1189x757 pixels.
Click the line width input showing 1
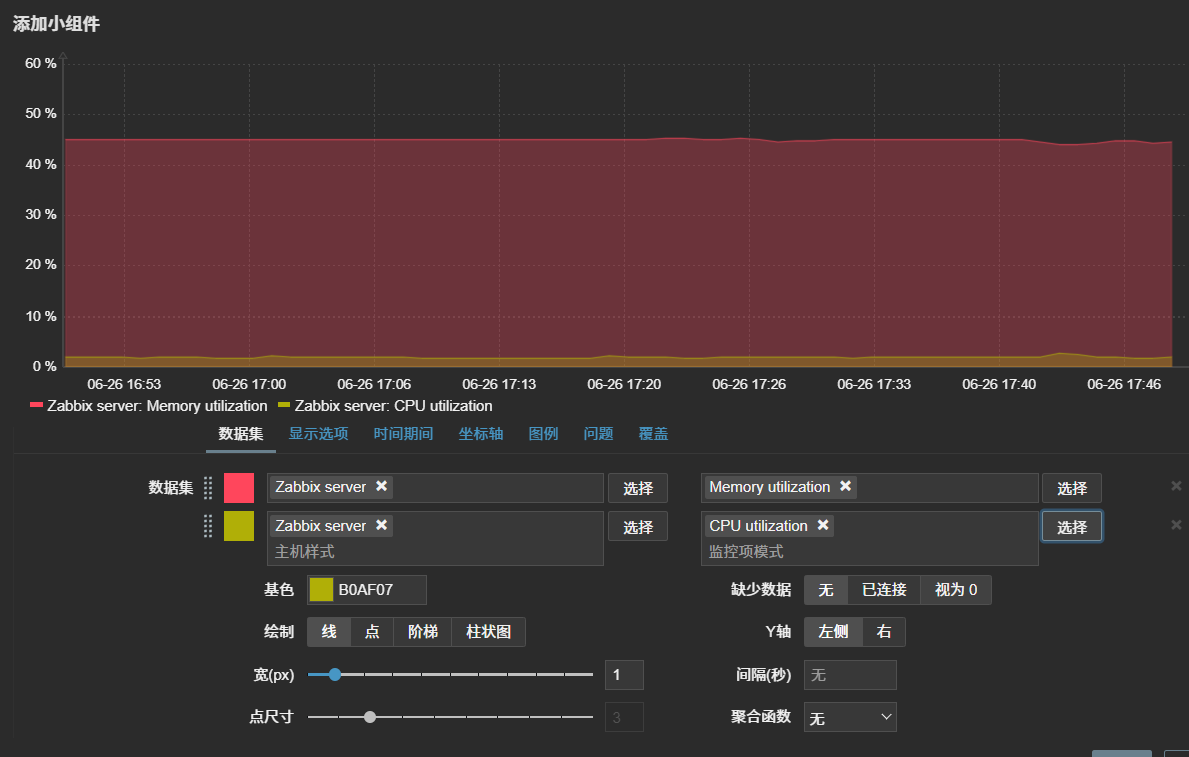[x=623, y=674]
